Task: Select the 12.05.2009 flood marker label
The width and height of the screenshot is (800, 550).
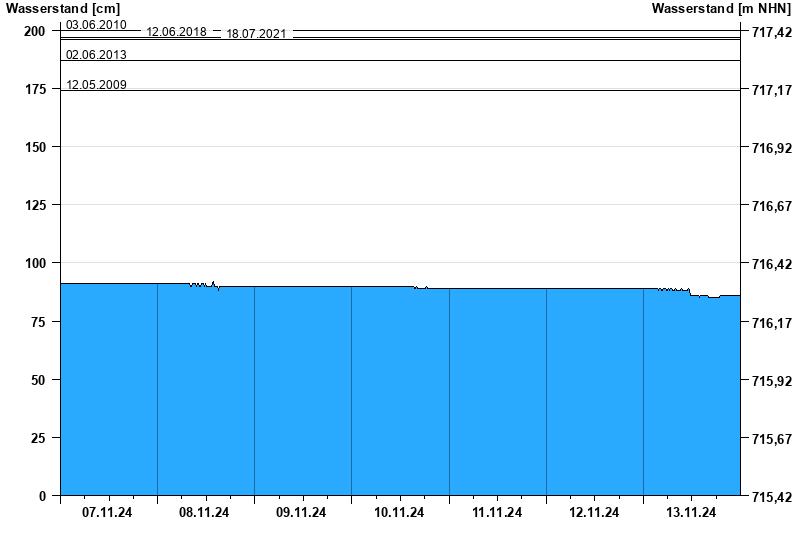Action: click(x=96, y=85)
